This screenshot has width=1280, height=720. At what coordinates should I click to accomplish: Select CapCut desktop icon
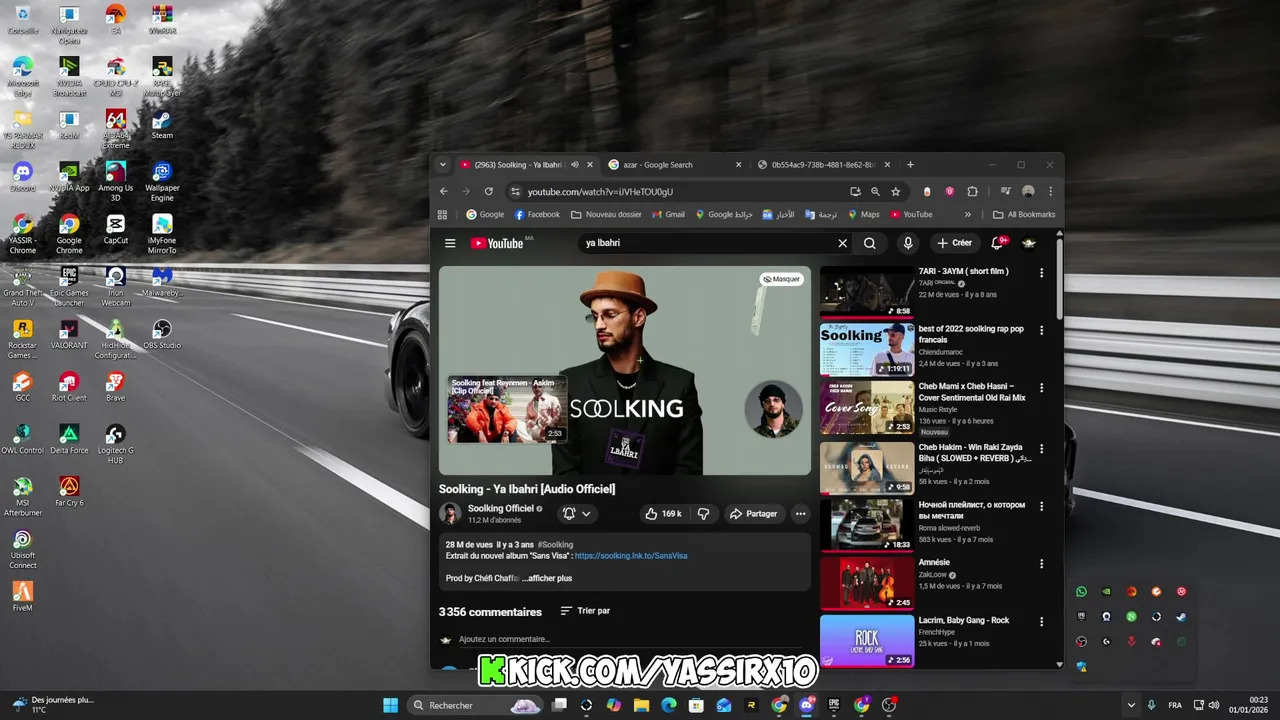pyautogui.click(x=116, y=229)
